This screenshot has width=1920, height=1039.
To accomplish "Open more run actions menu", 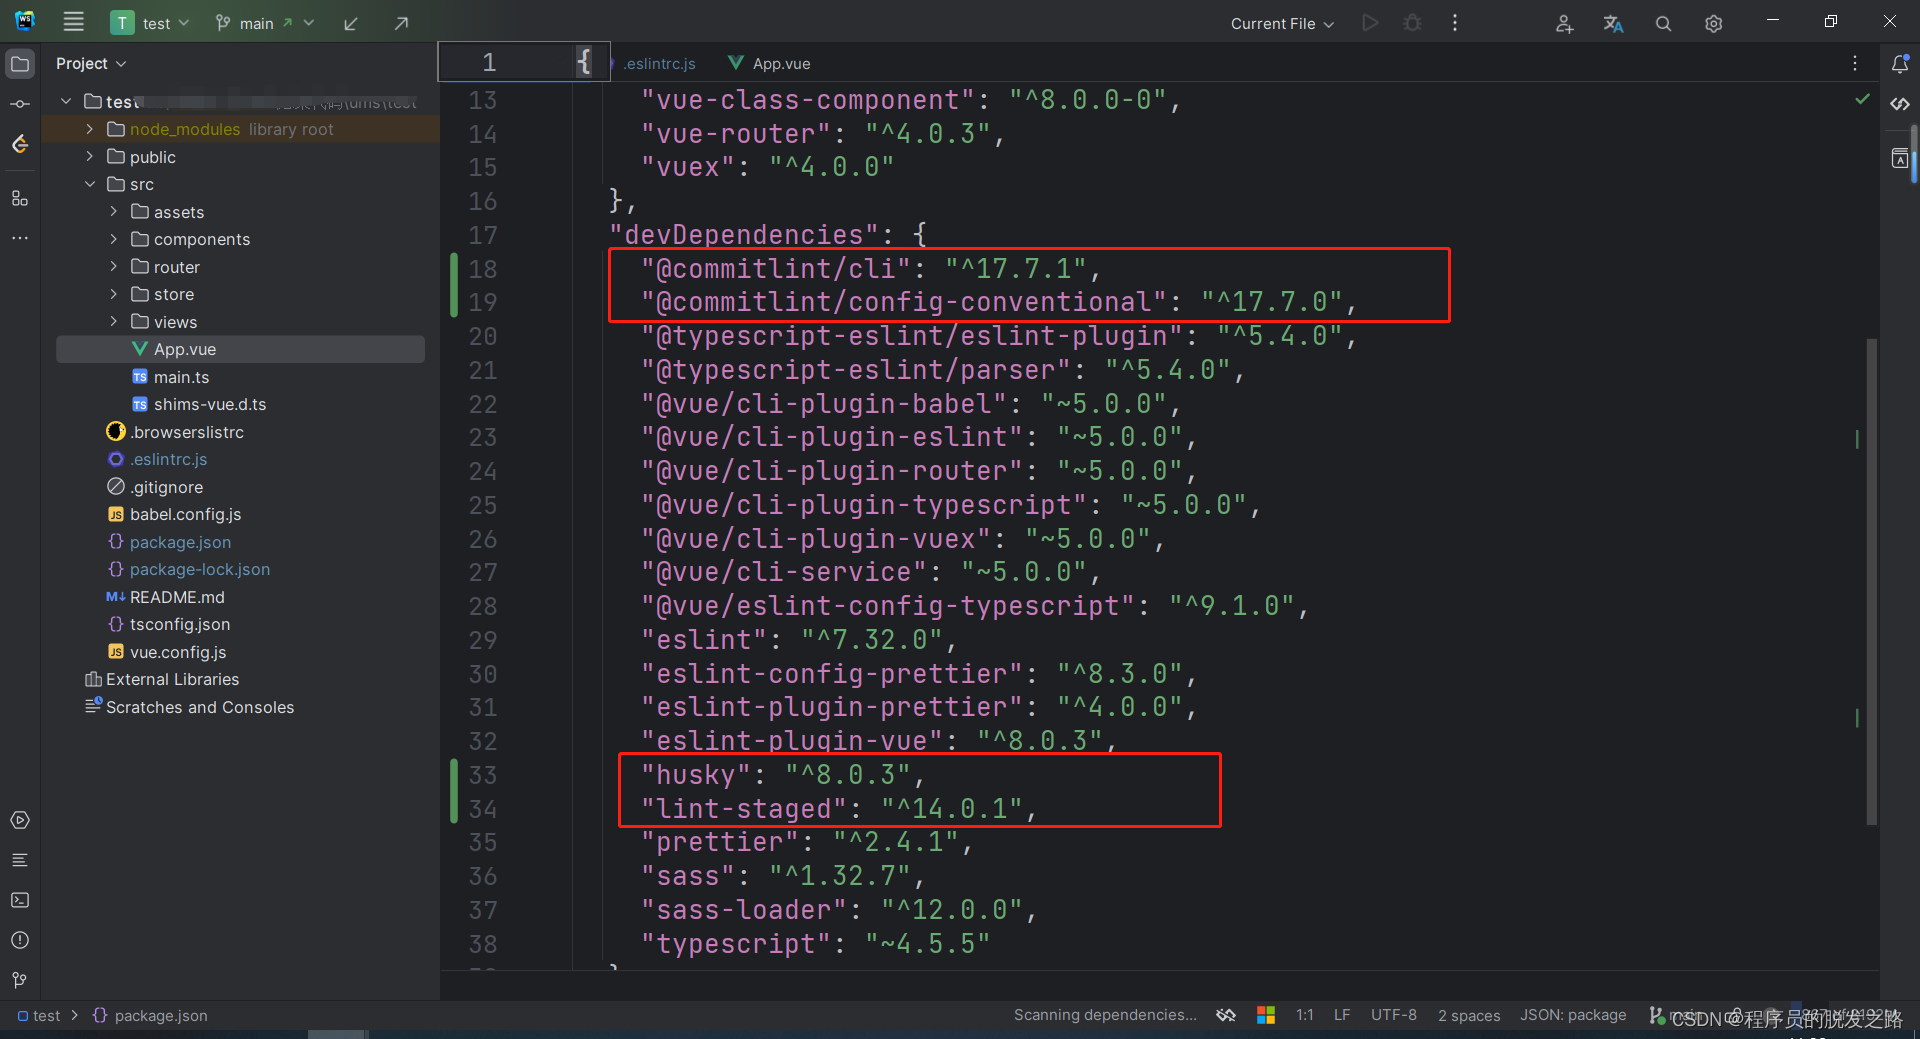I will pyautogui.click(x=1455, y=23).
